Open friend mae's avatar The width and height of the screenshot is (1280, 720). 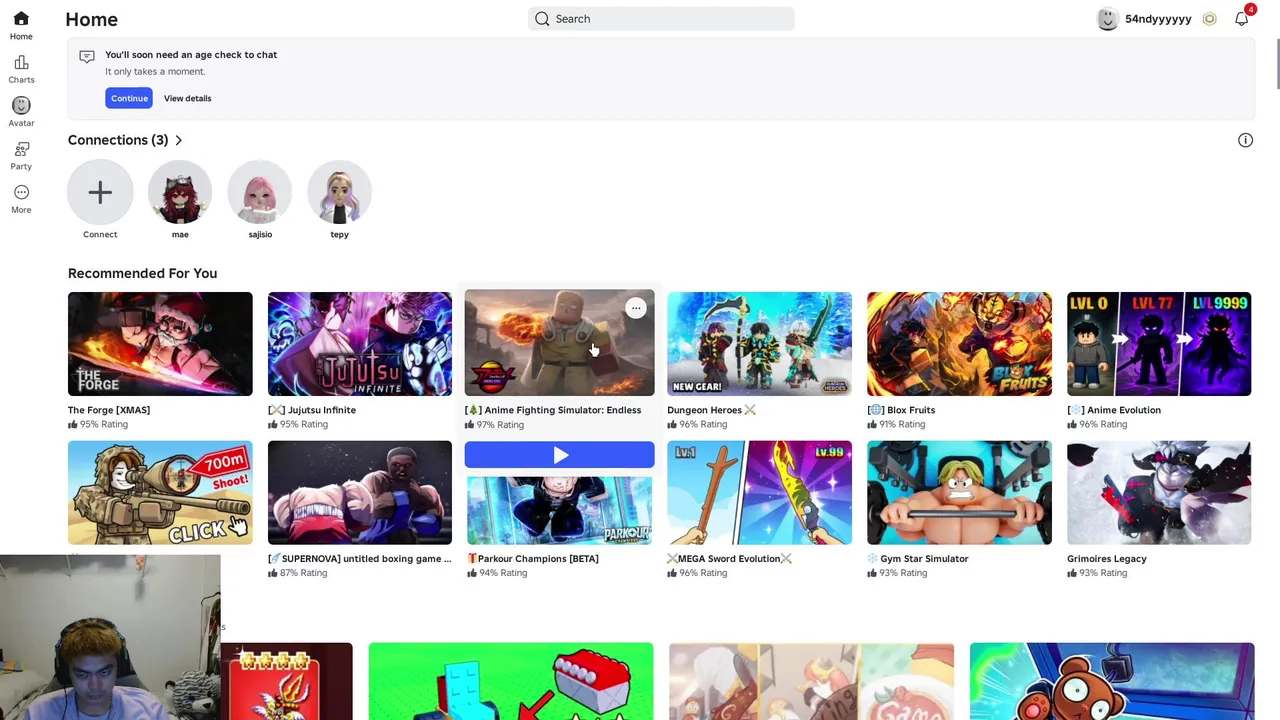pos(180,192)
